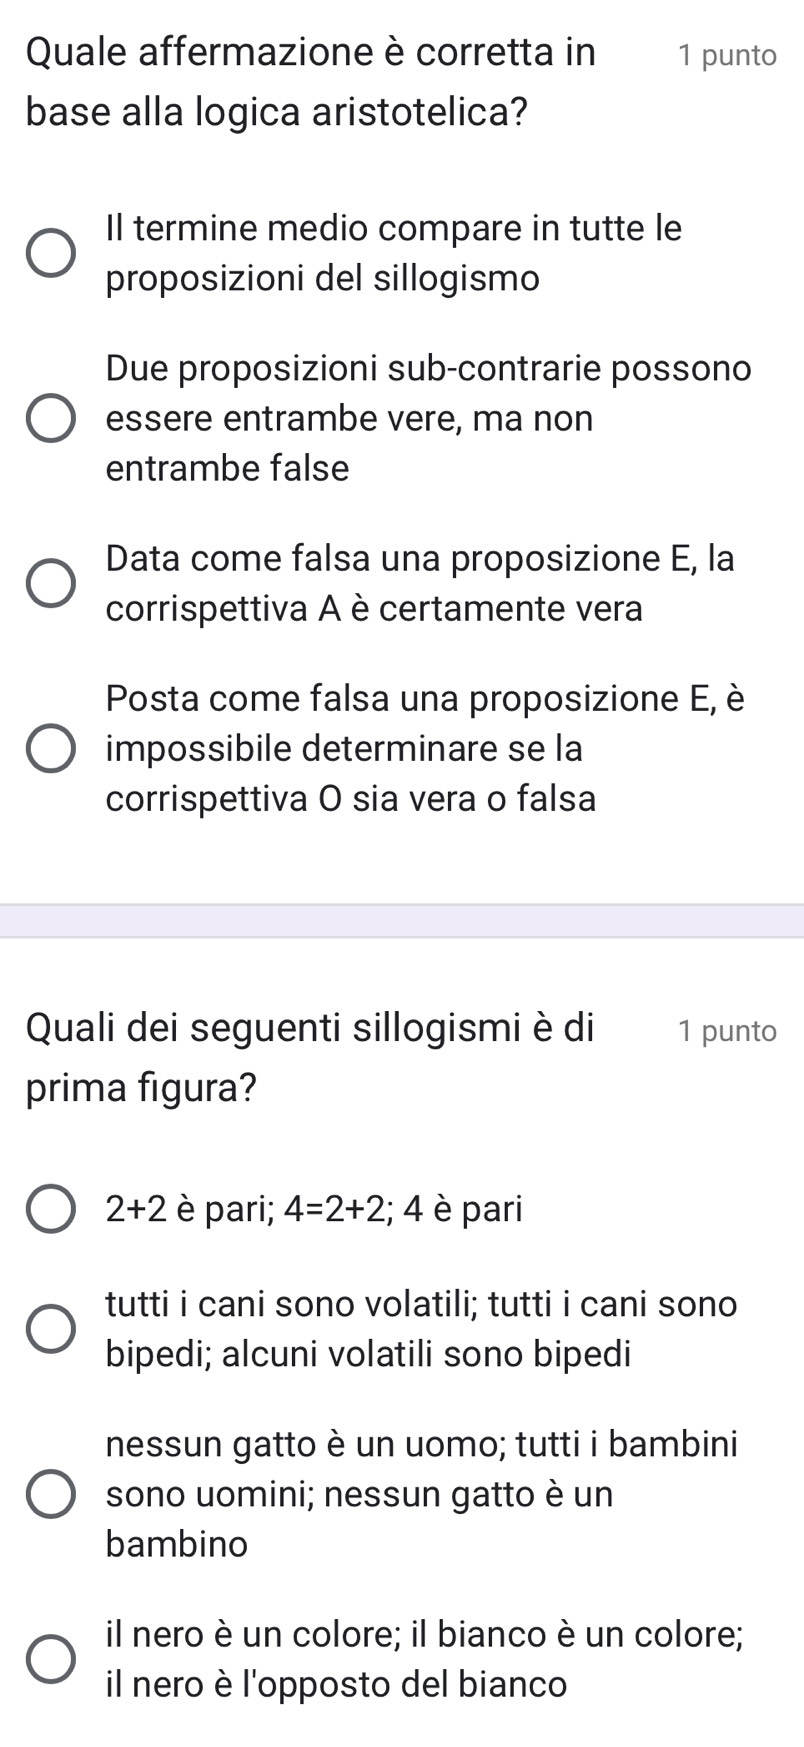Click the question title about 'logica aristotelica'

[x=310, y=81]
